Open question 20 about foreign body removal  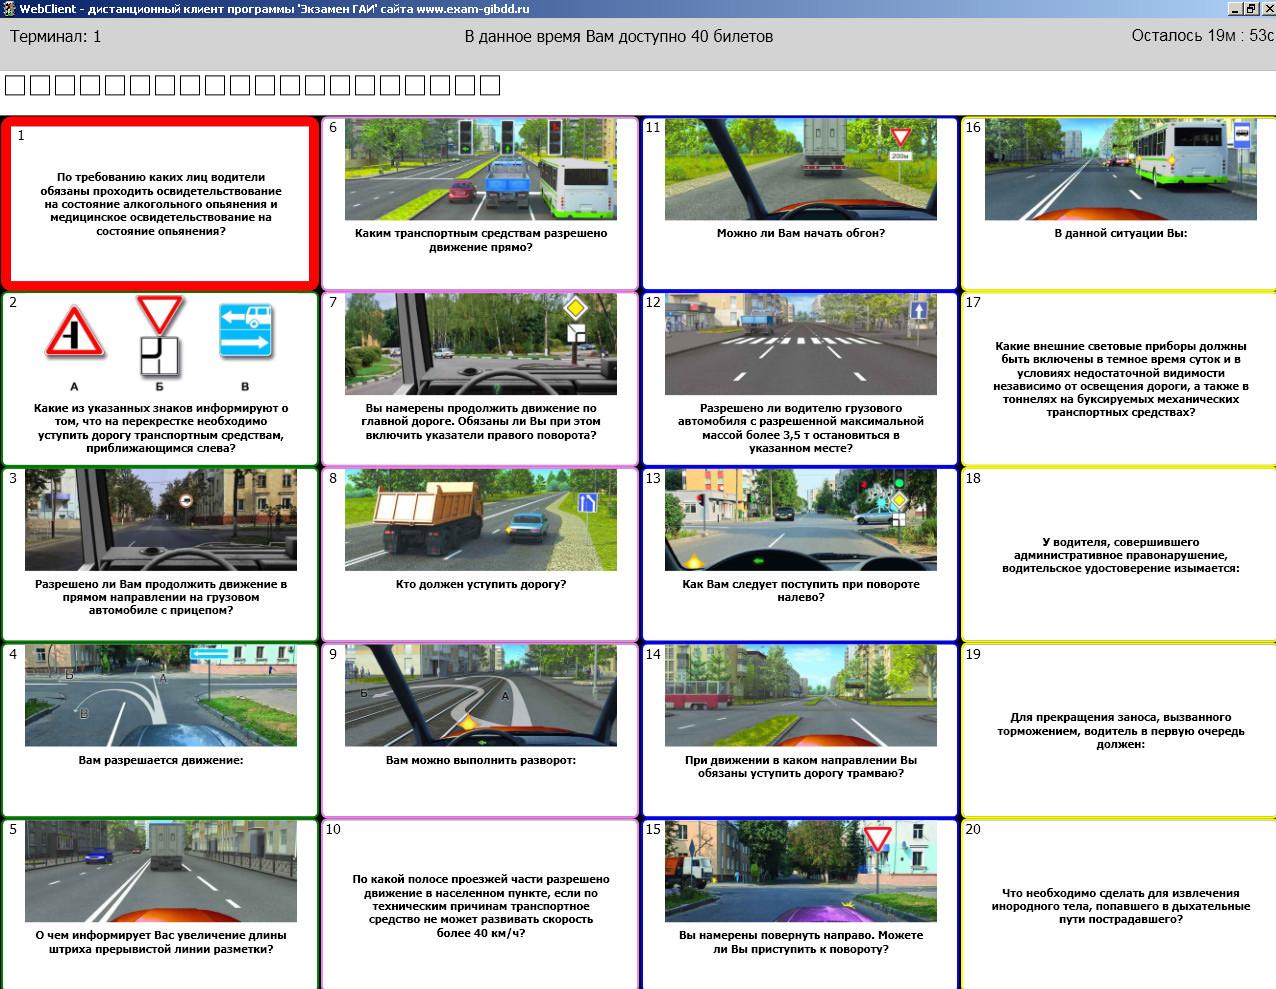click(1120, 906)
